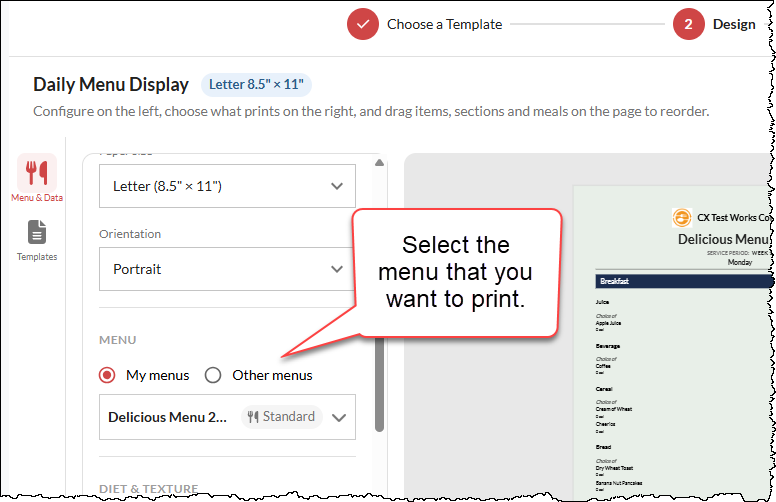
Task: Click the Letter 8.5" × 11" badge
Action: [256, 85]
